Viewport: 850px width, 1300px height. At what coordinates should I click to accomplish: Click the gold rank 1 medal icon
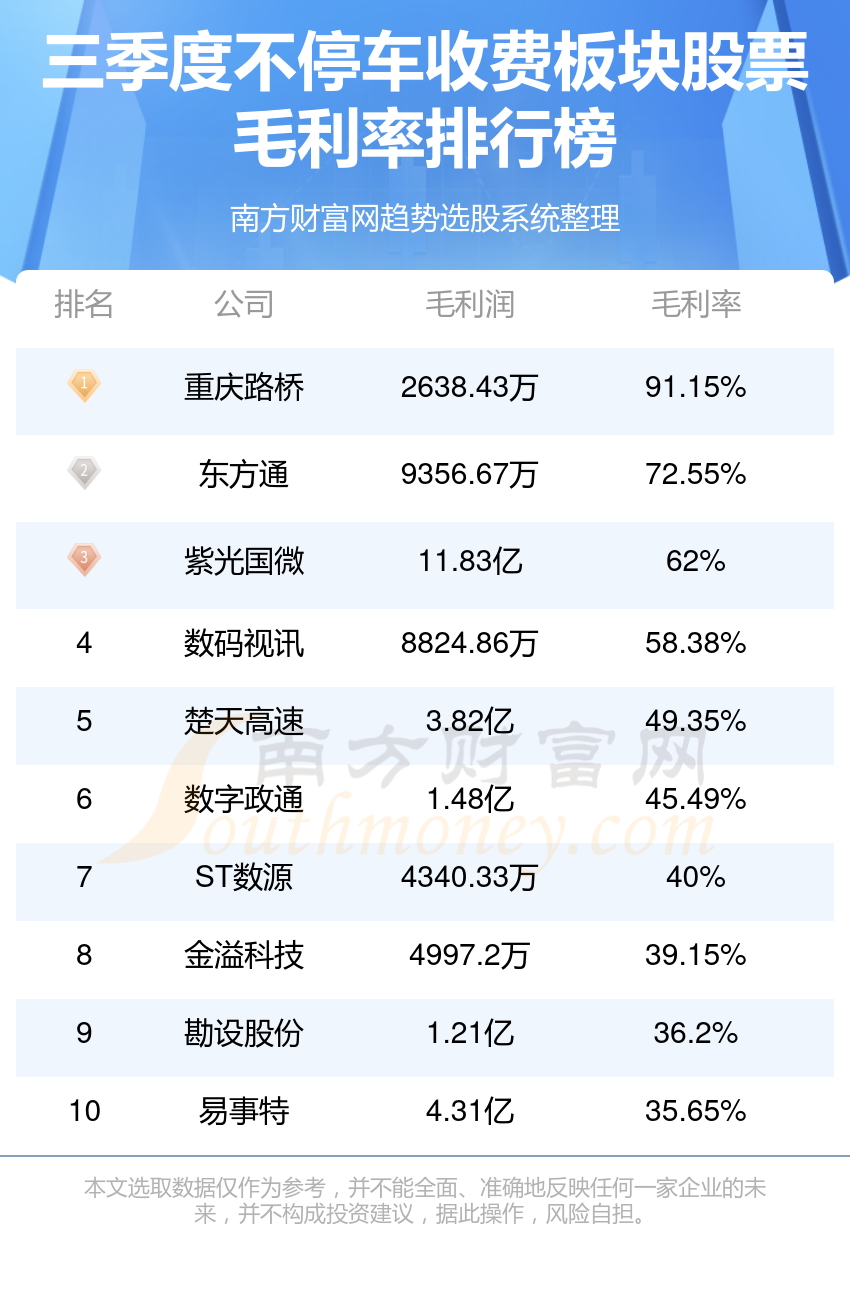pos(84,386)
